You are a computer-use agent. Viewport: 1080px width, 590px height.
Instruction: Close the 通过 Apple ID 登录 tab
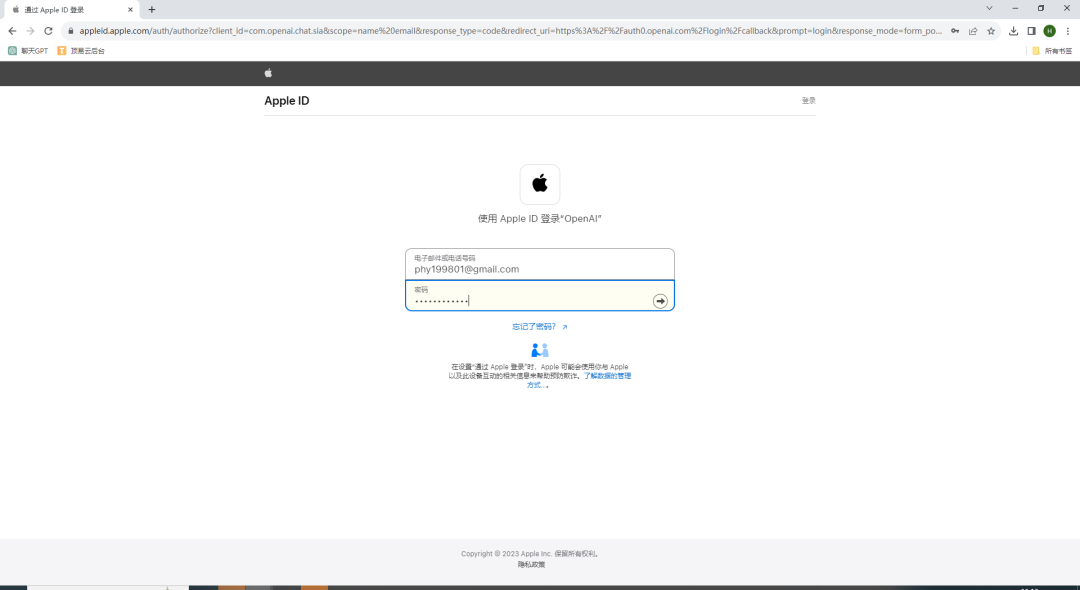pyautogui.click(x=130, y=10)
